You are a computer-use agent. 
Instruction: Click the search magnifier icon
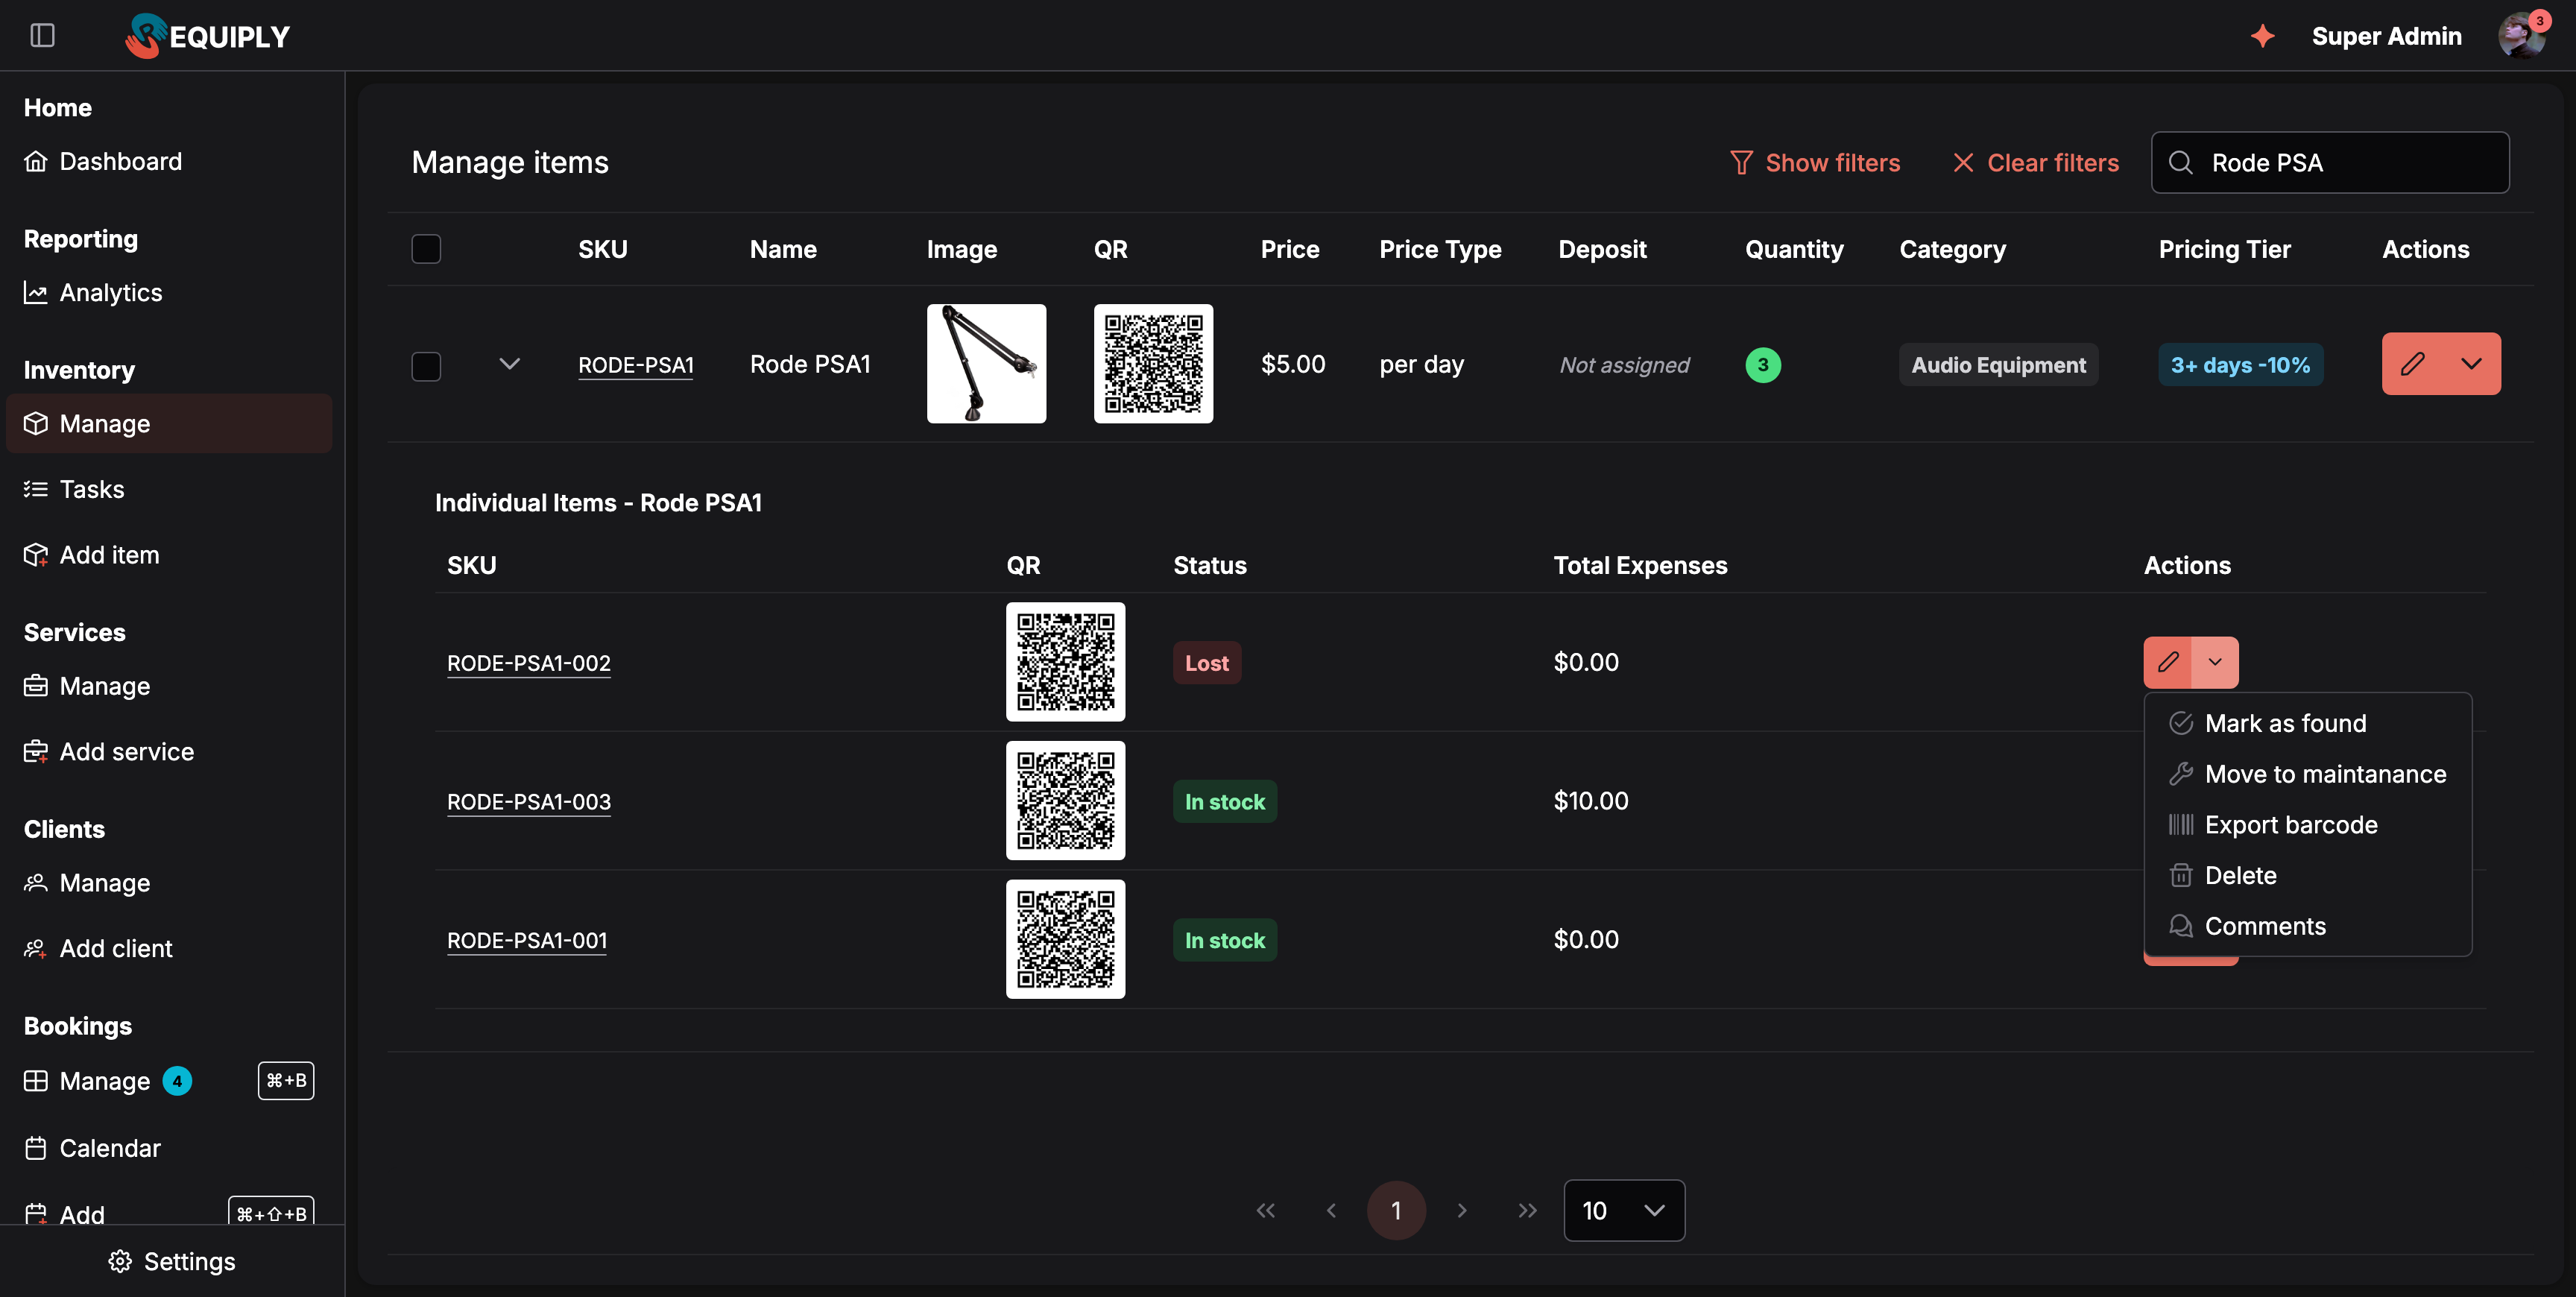(x=2181, y=163)
